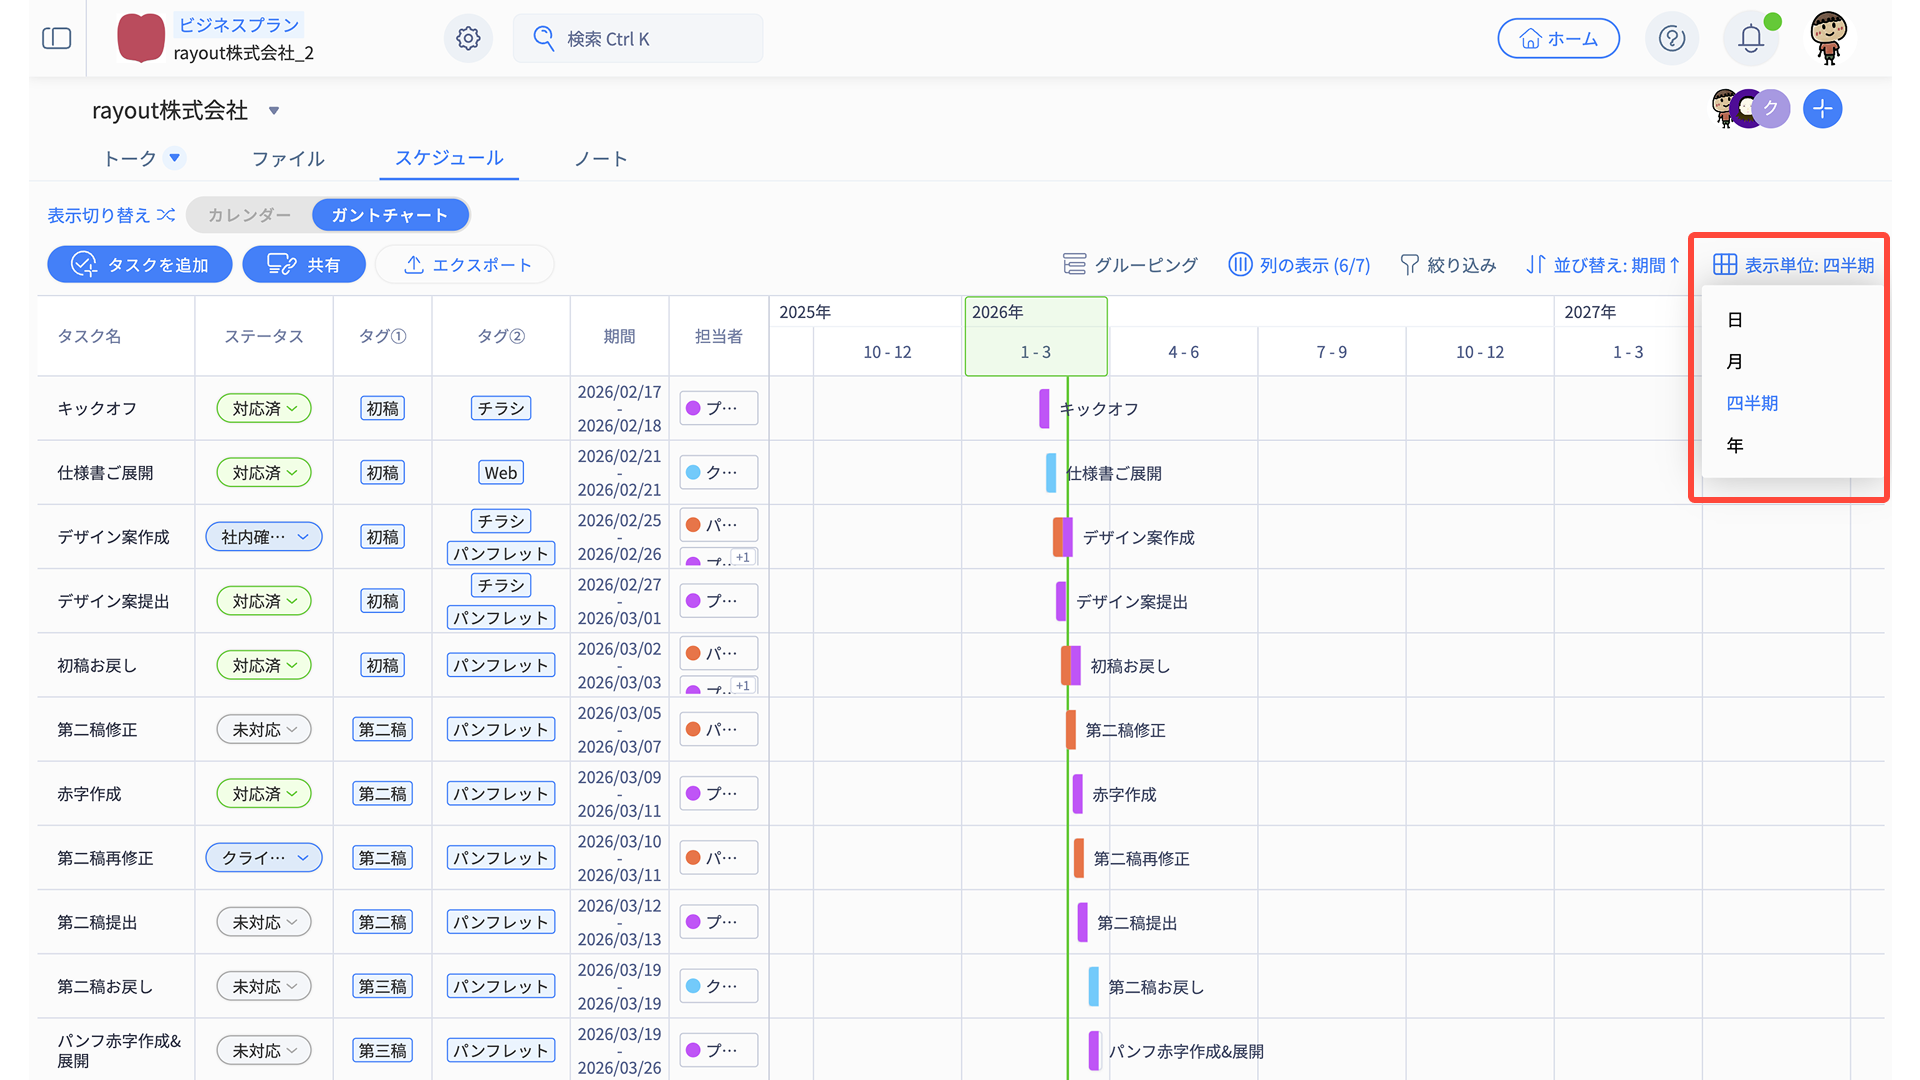This screenshot has width=1920, height=1080.
Task: Open column display (6/7) settings
Action: pyautogui.click(x=1299, y=265)
